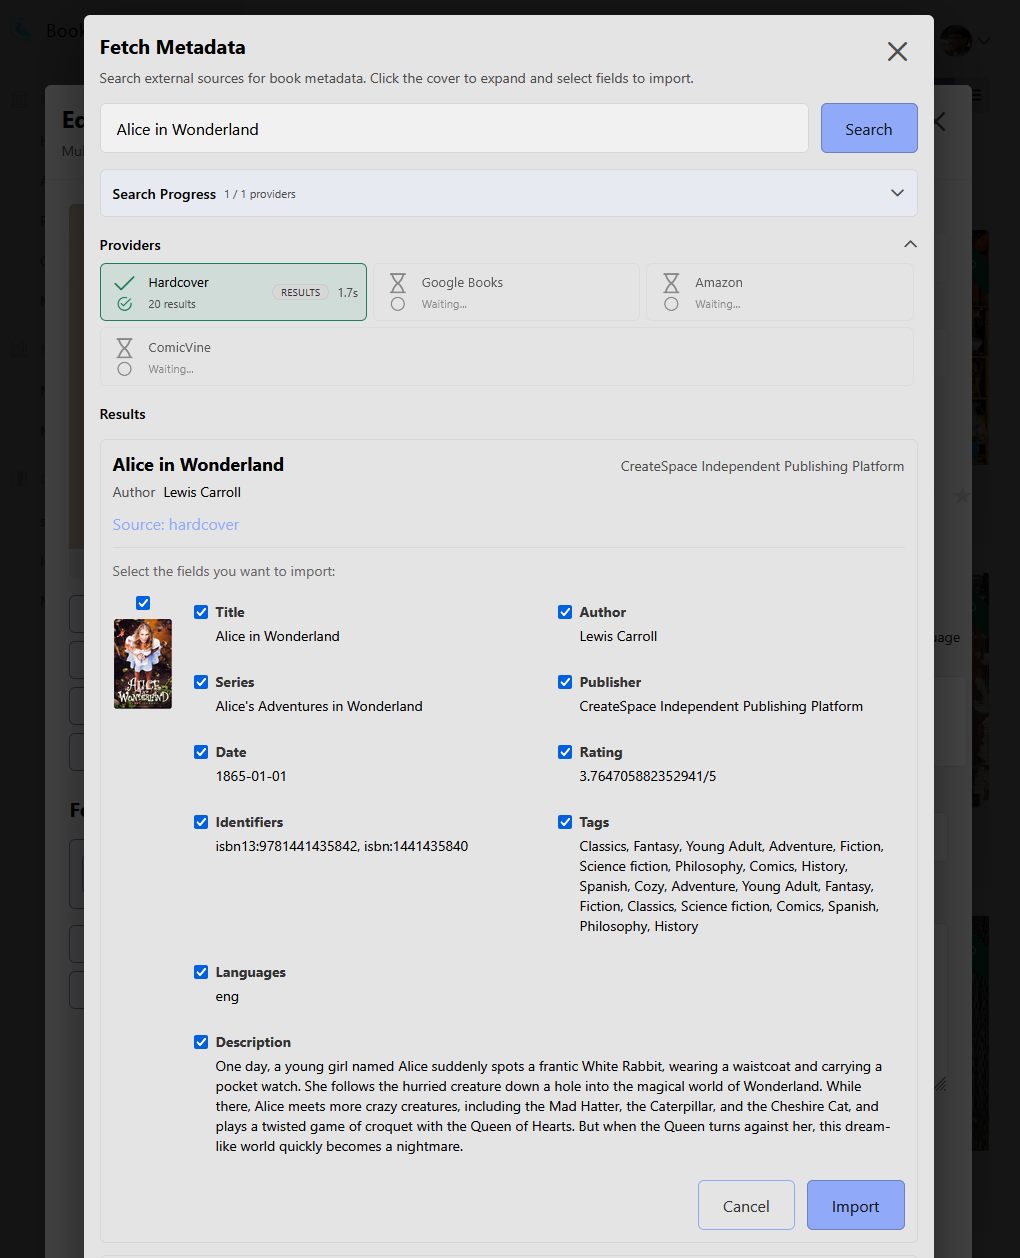The height and width of the screenshot is (1258, 1020).
Task: Click the RESULTS badge on Hardcover
Action: pos(300,293)
